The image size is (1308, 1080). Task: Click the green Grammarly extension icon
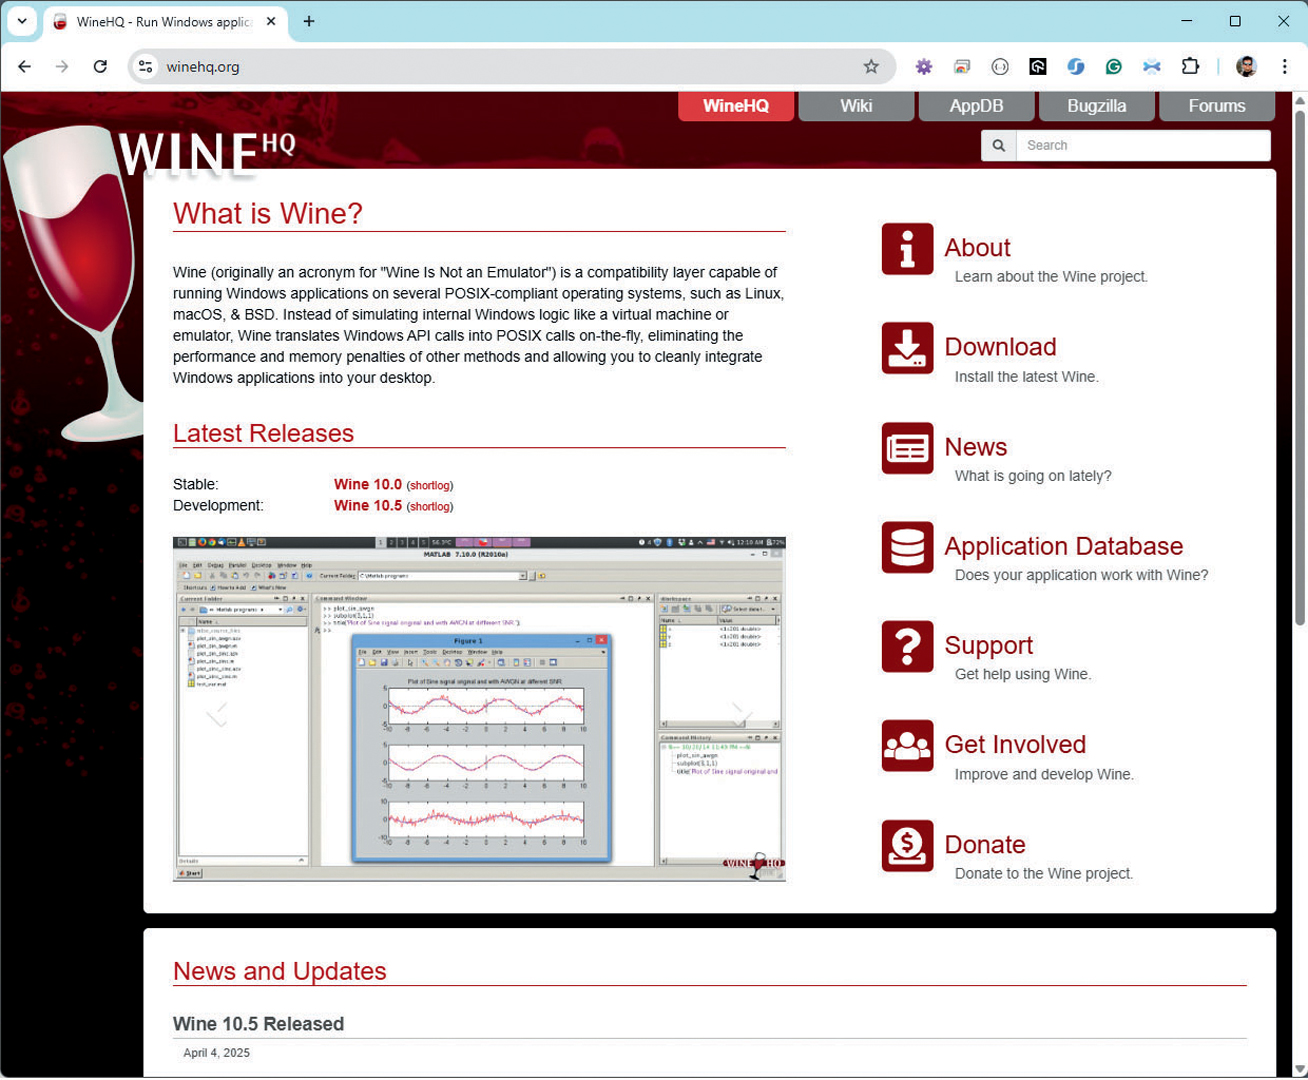[1113, 67]
